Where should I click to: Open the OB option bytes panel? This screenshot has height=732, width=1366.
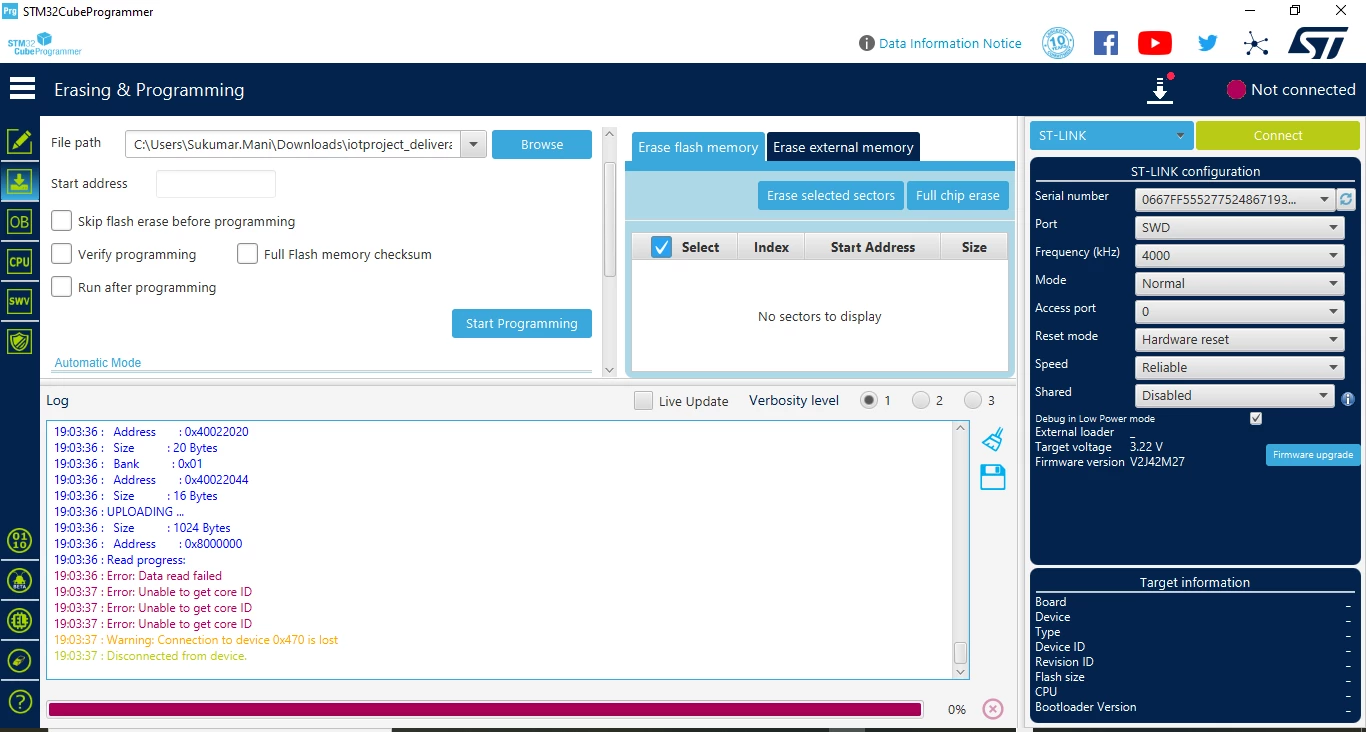pyautogui.click(x=19, y=222)
